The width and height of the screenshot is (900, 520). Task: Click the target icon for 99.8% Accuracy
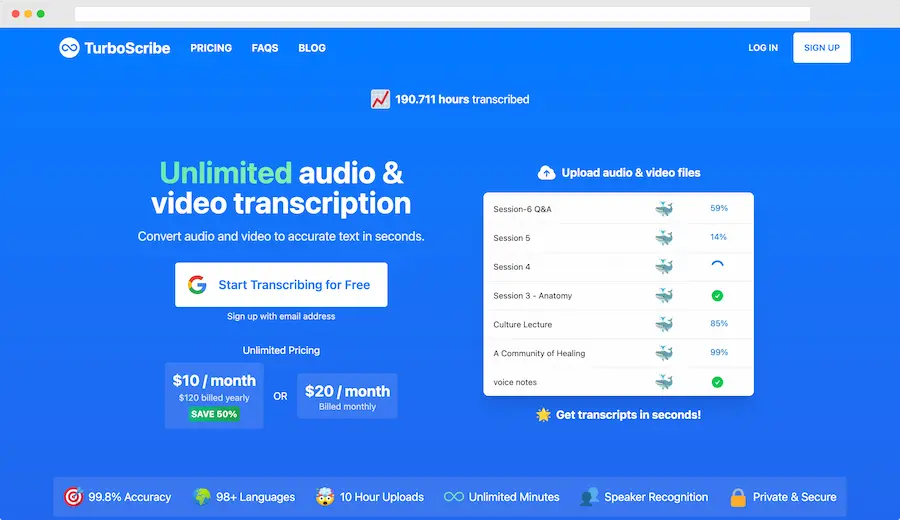[73, 497]
